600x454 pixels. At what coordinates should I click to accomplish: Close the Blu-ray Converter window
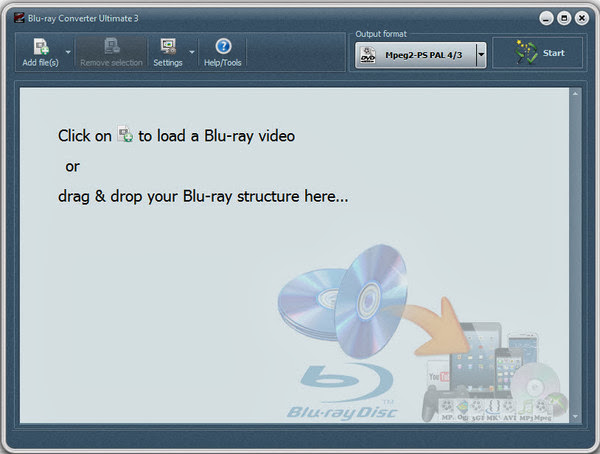[582, 18]
